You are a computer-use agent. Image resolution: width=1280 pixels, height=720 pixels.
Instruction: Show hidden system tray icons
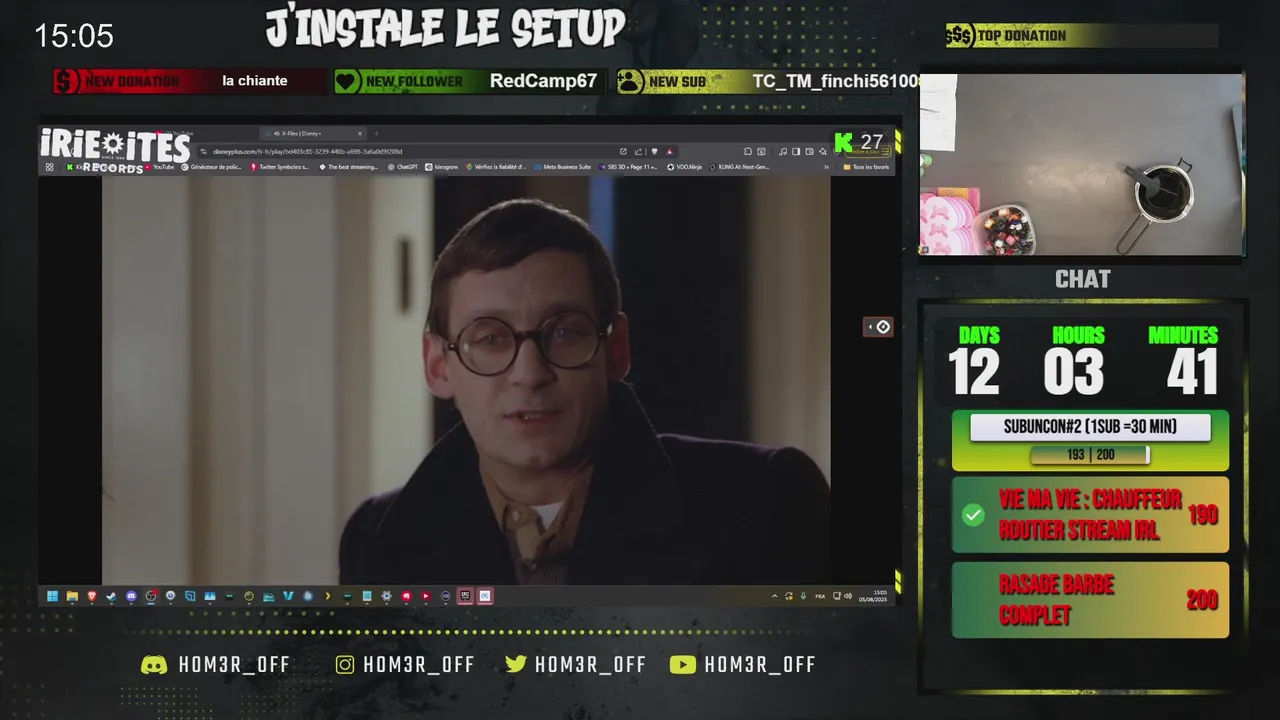coord(774,596)
